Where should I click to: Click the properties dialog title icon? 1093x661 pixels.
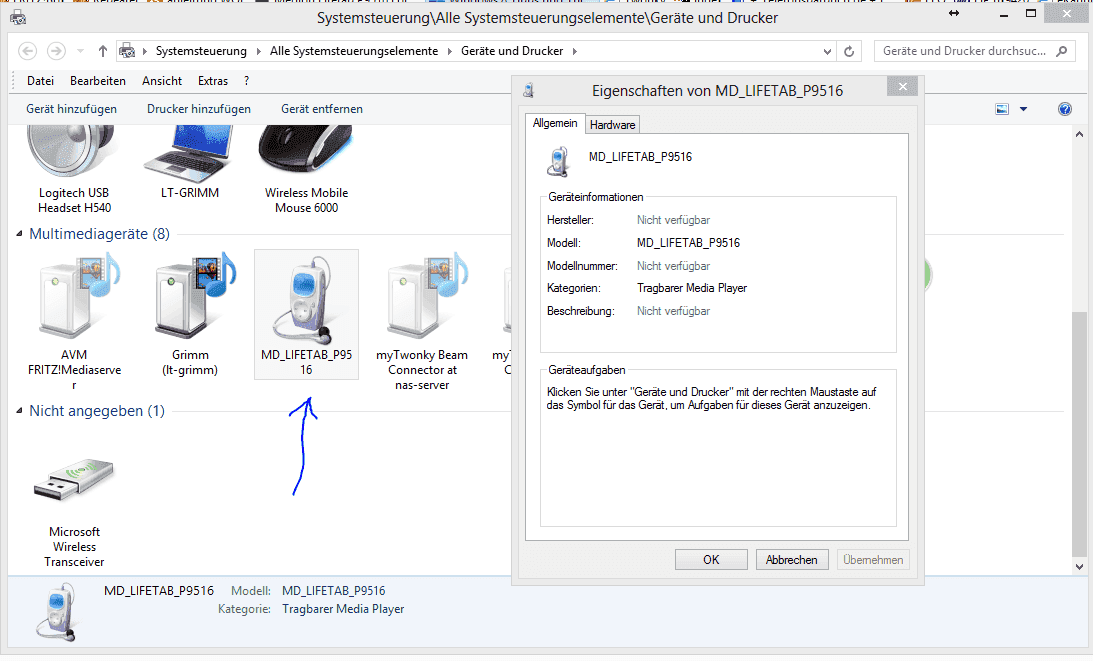[528, 91]
